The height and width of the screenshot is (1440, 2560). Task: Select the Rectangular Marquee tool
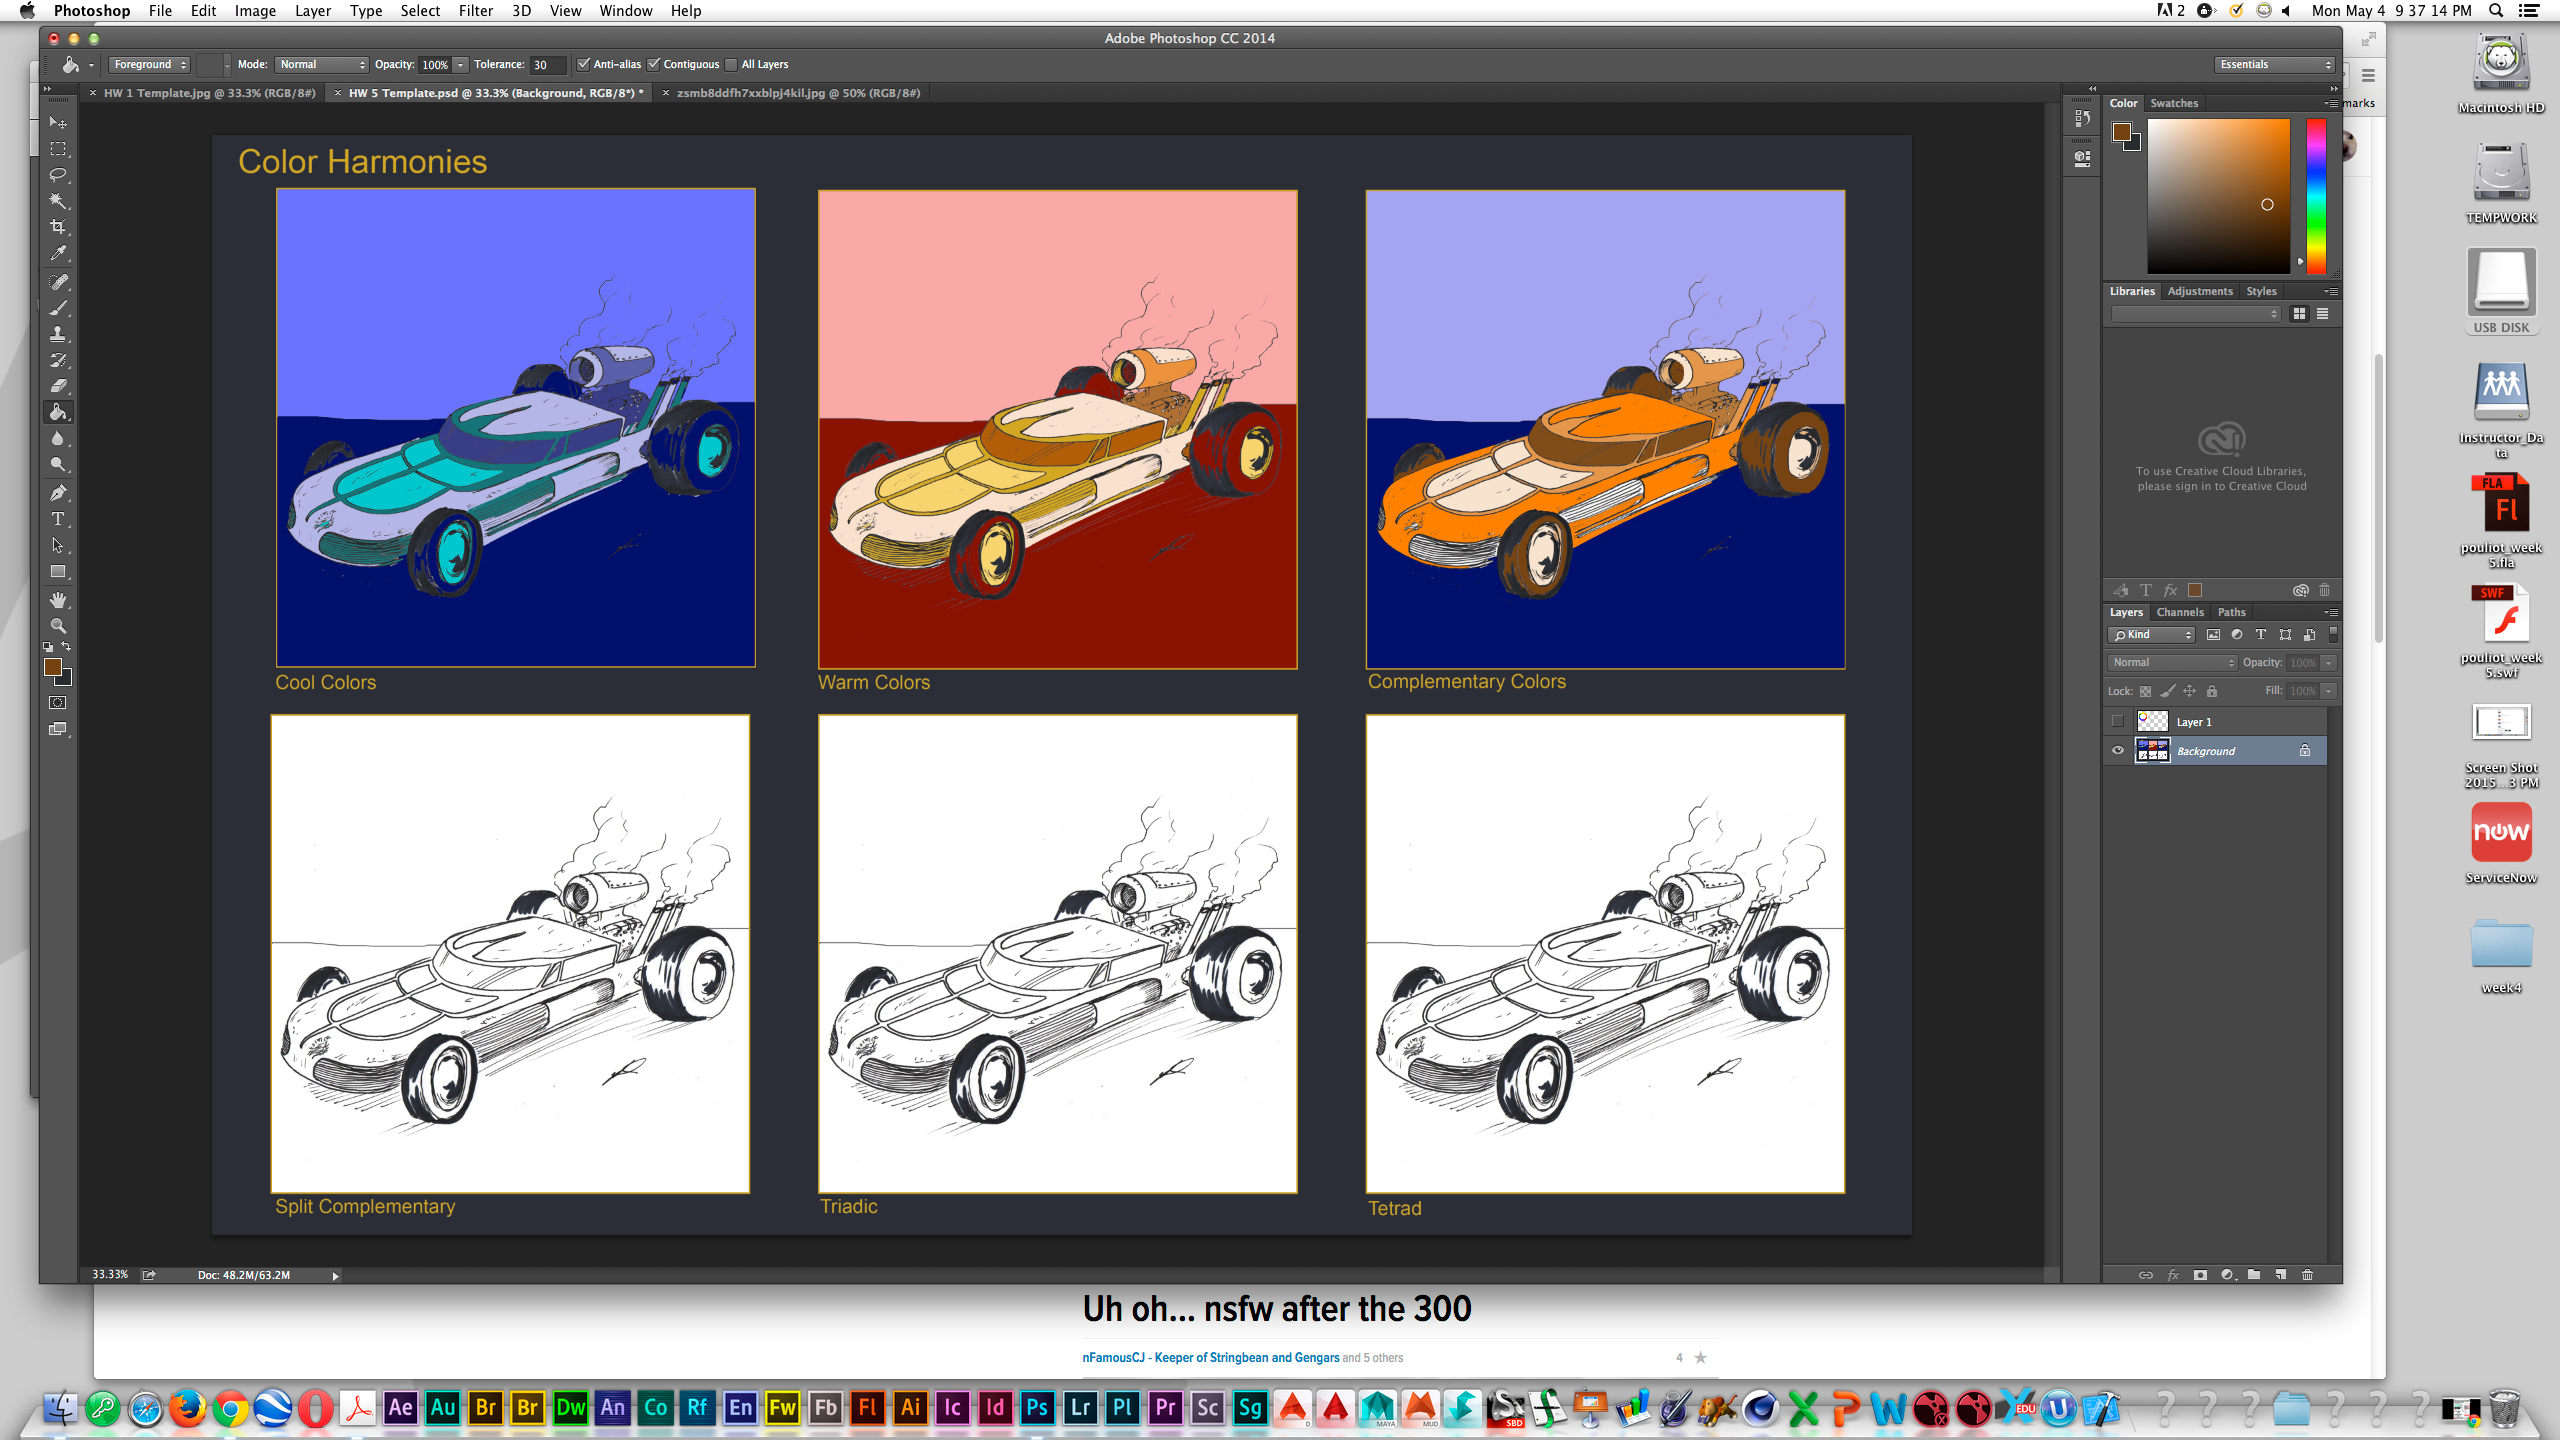click(x=58, y=149)
